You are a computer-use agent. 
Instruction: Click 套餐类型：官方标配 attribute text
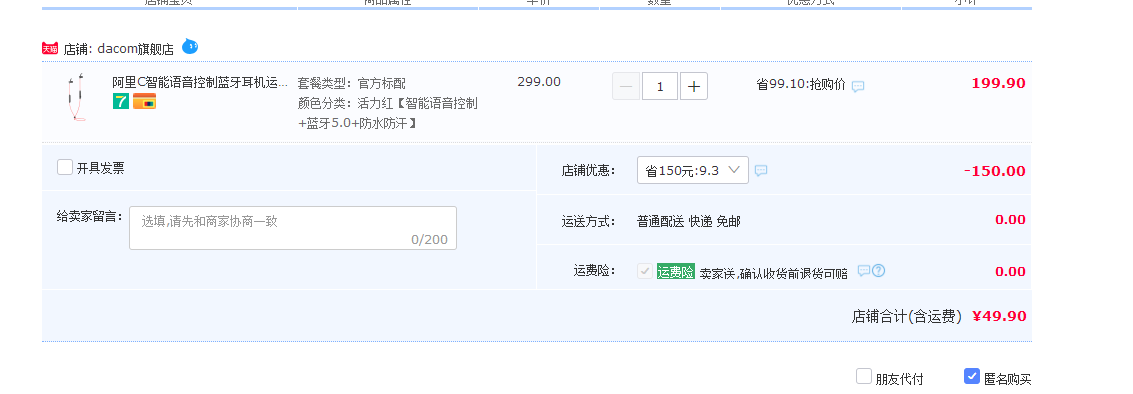352,83
